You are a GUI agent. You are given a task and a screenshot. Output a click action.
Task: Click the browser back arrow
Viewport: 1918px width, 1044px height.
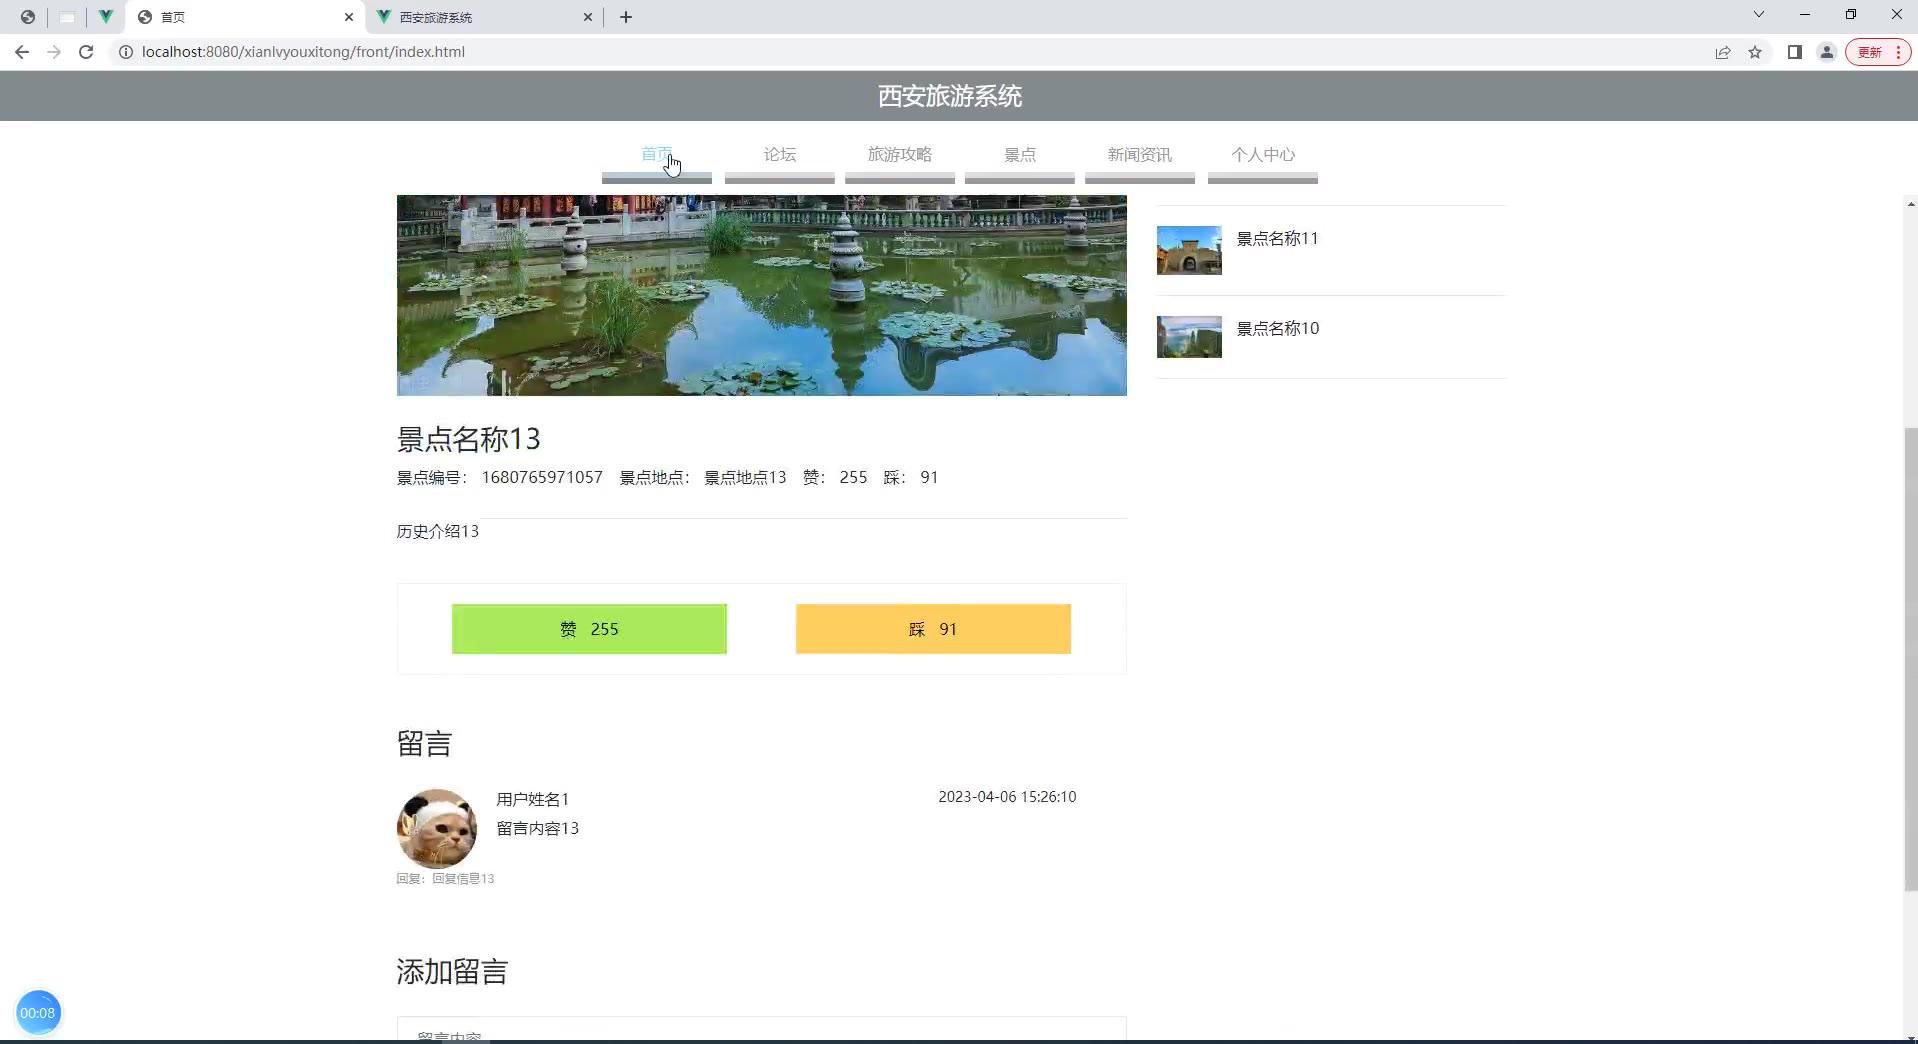click(22, 52)
